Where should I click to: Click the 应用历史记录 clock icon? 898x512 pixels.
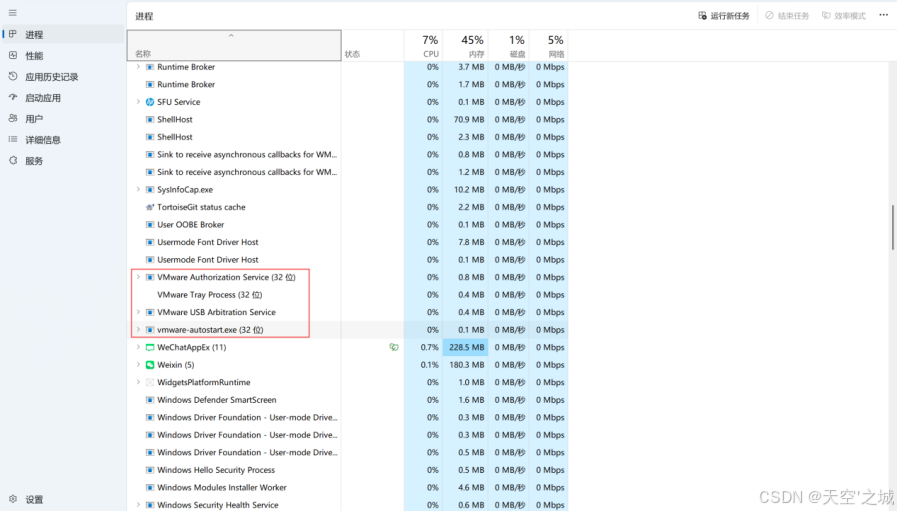(13, 76)
